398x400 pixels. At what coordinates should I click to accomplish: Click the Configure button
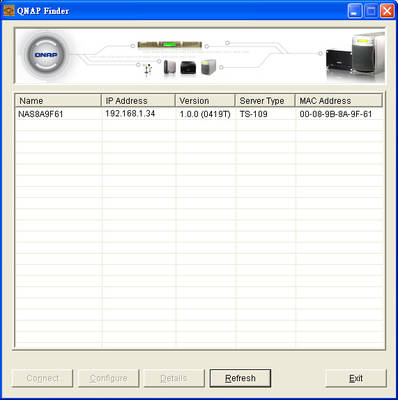[108, 378]
